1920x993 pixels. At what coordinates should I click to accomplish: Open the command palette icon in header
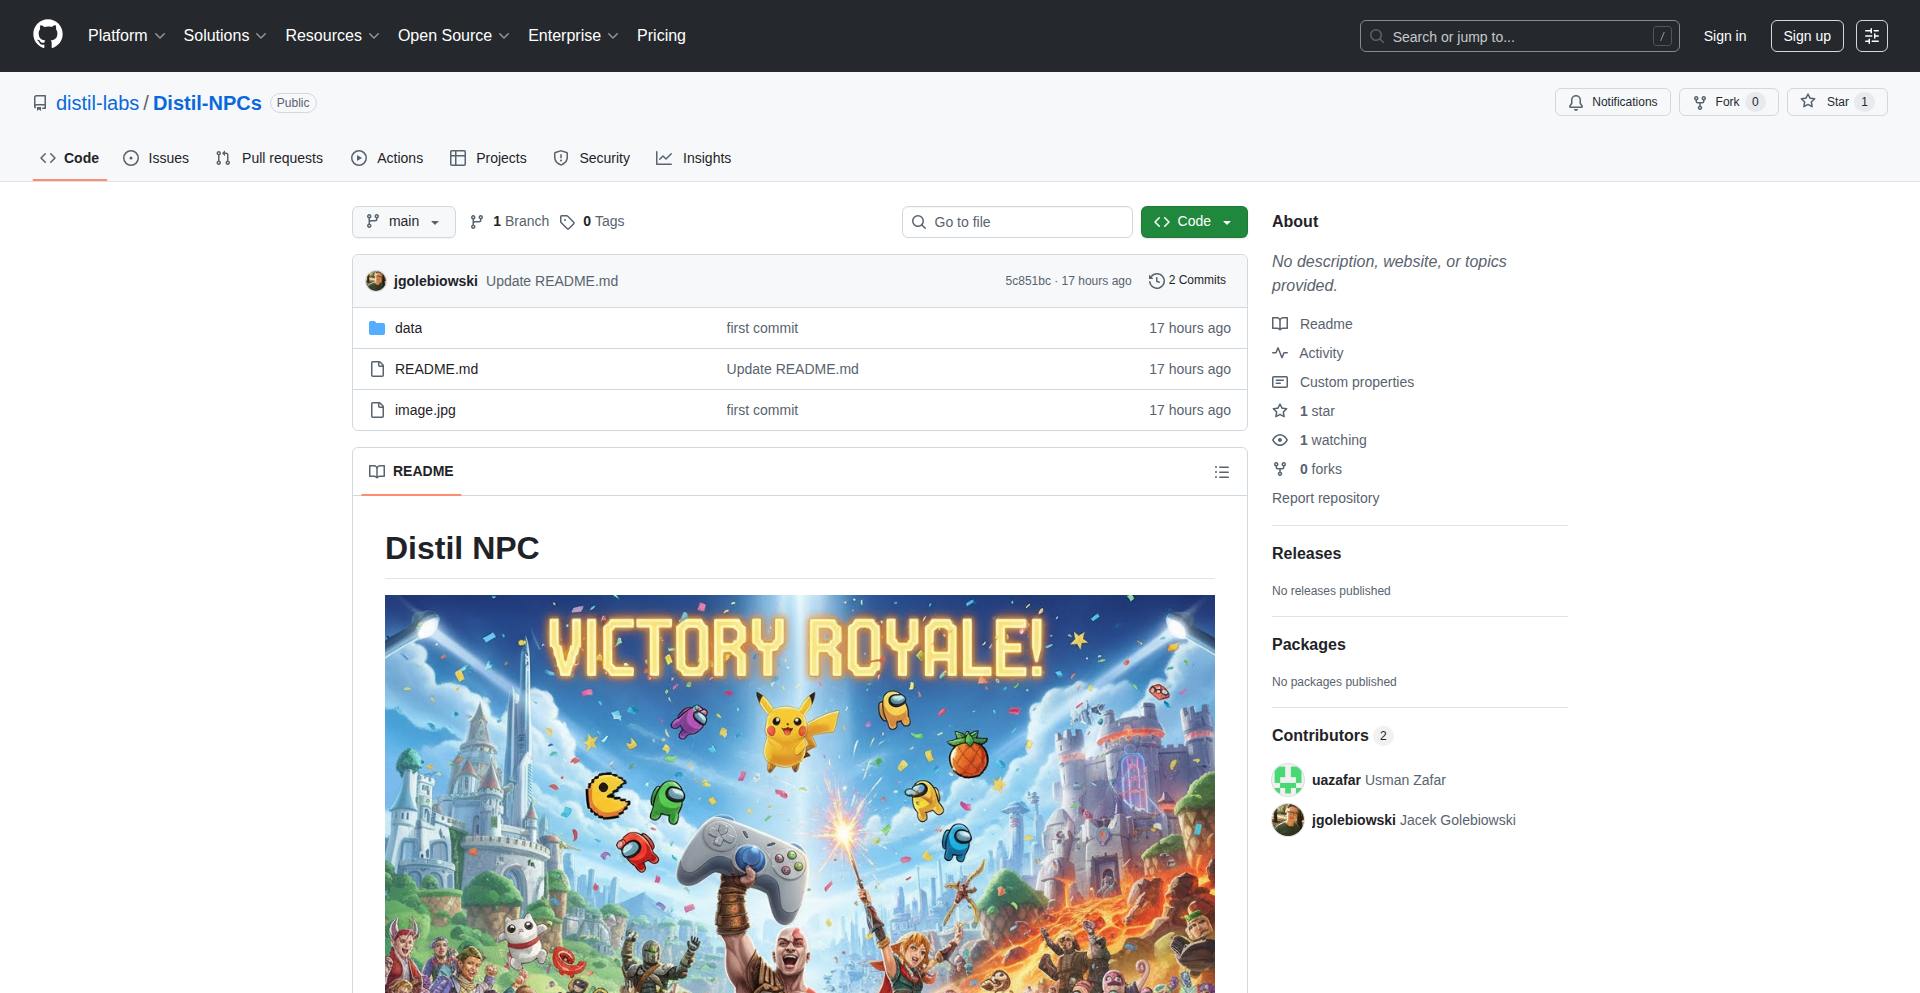[x=1872, y=36]
